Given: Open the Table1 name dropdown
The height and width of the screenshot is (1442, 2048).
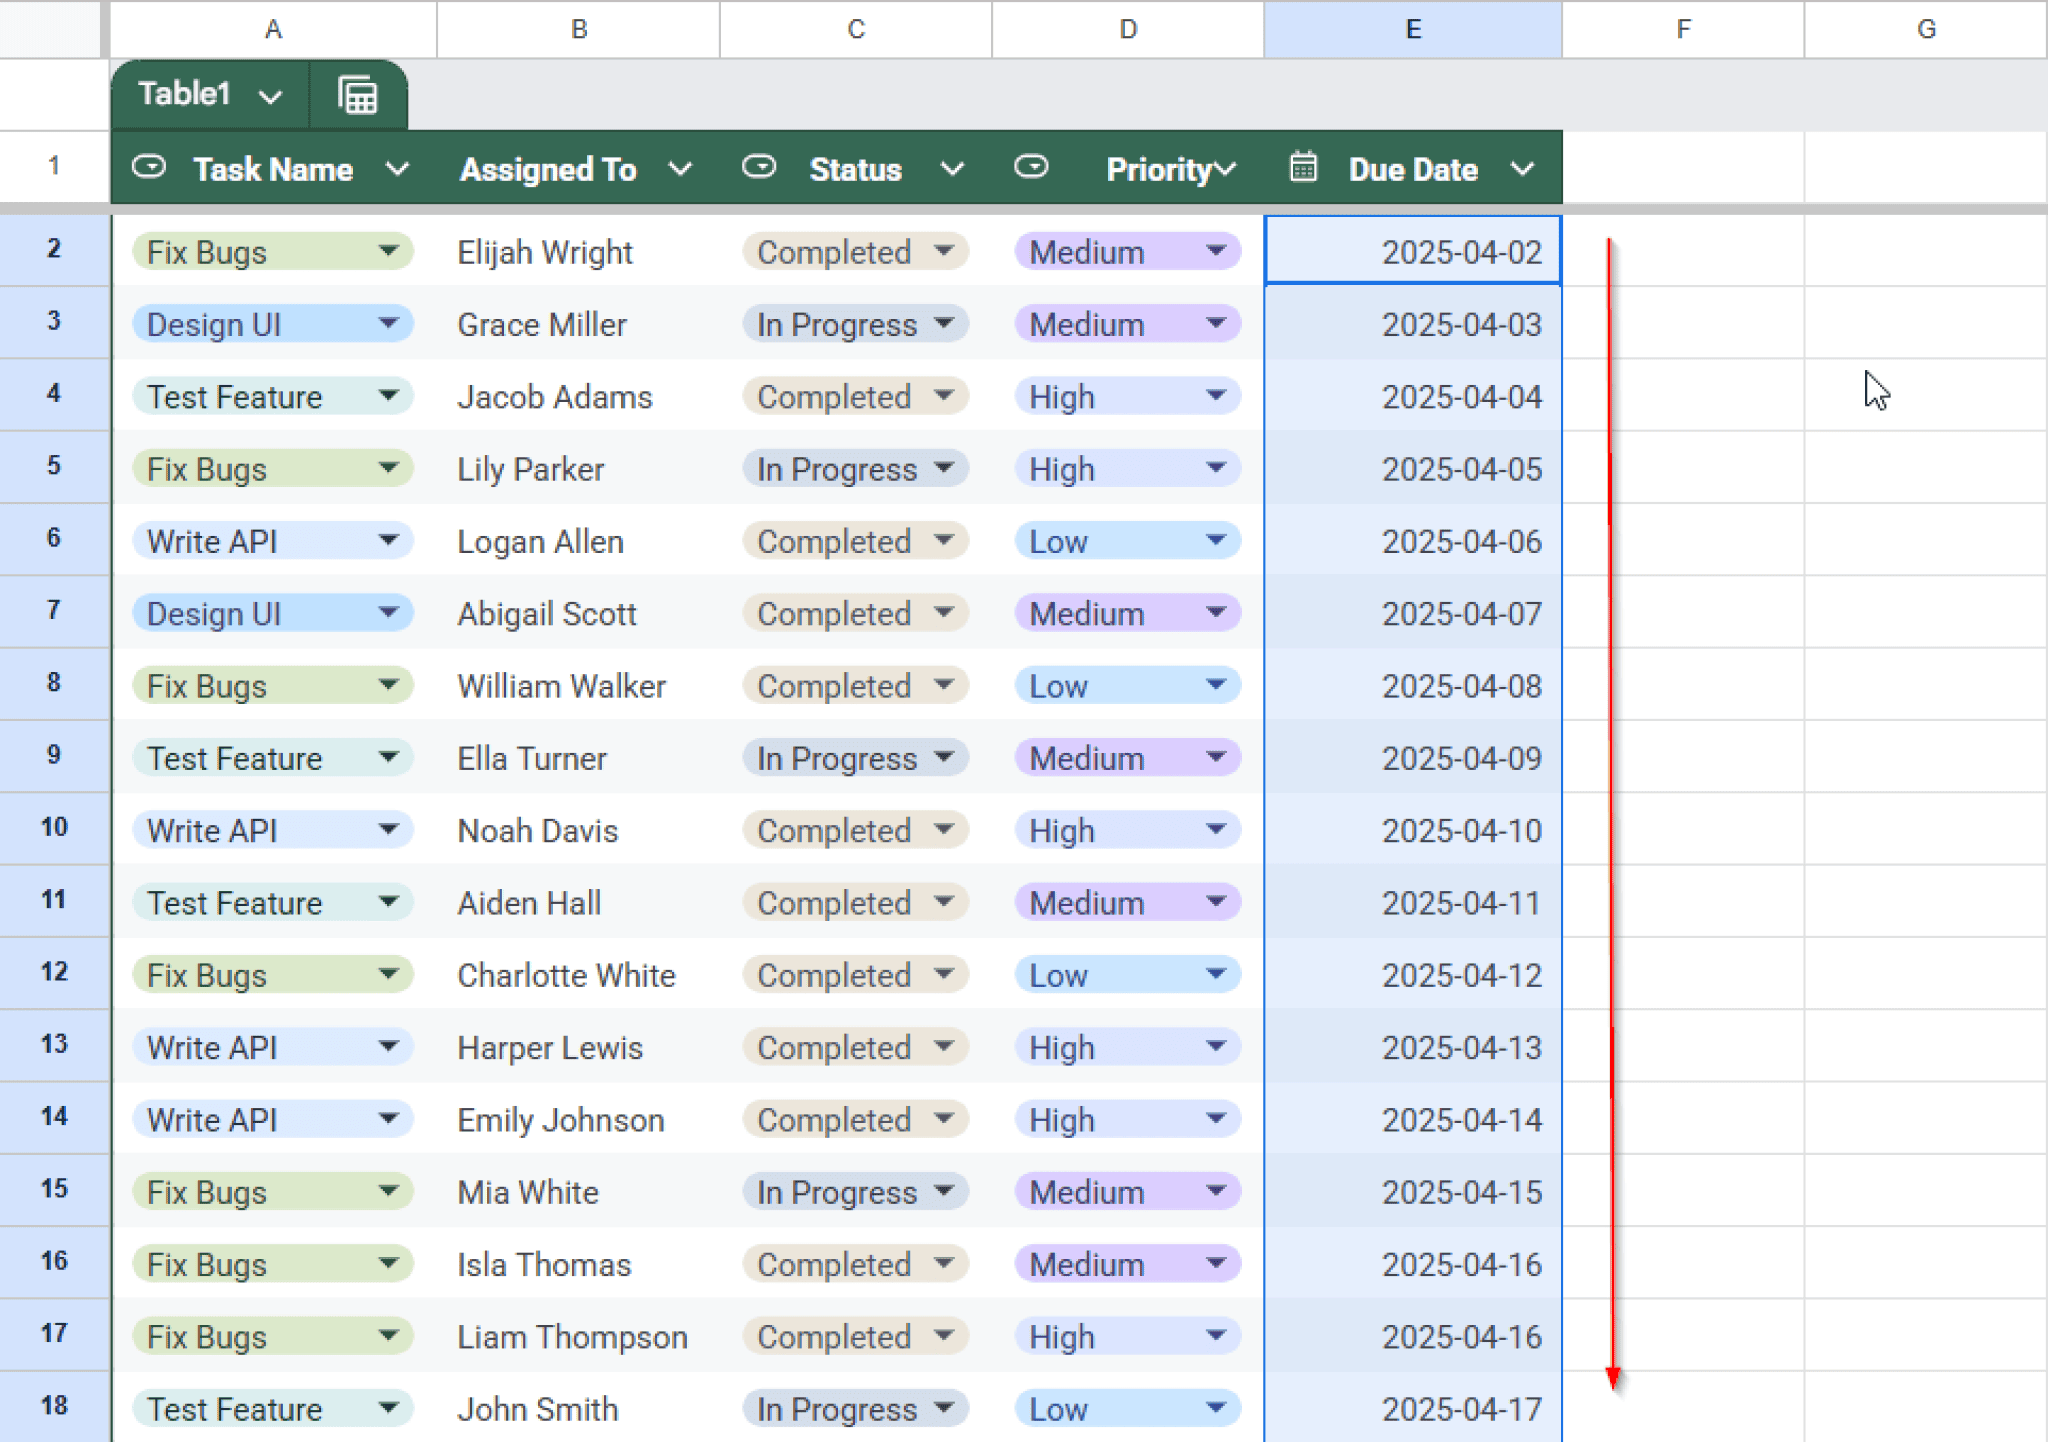Looking at the screenshot, I should pos(270,95).
